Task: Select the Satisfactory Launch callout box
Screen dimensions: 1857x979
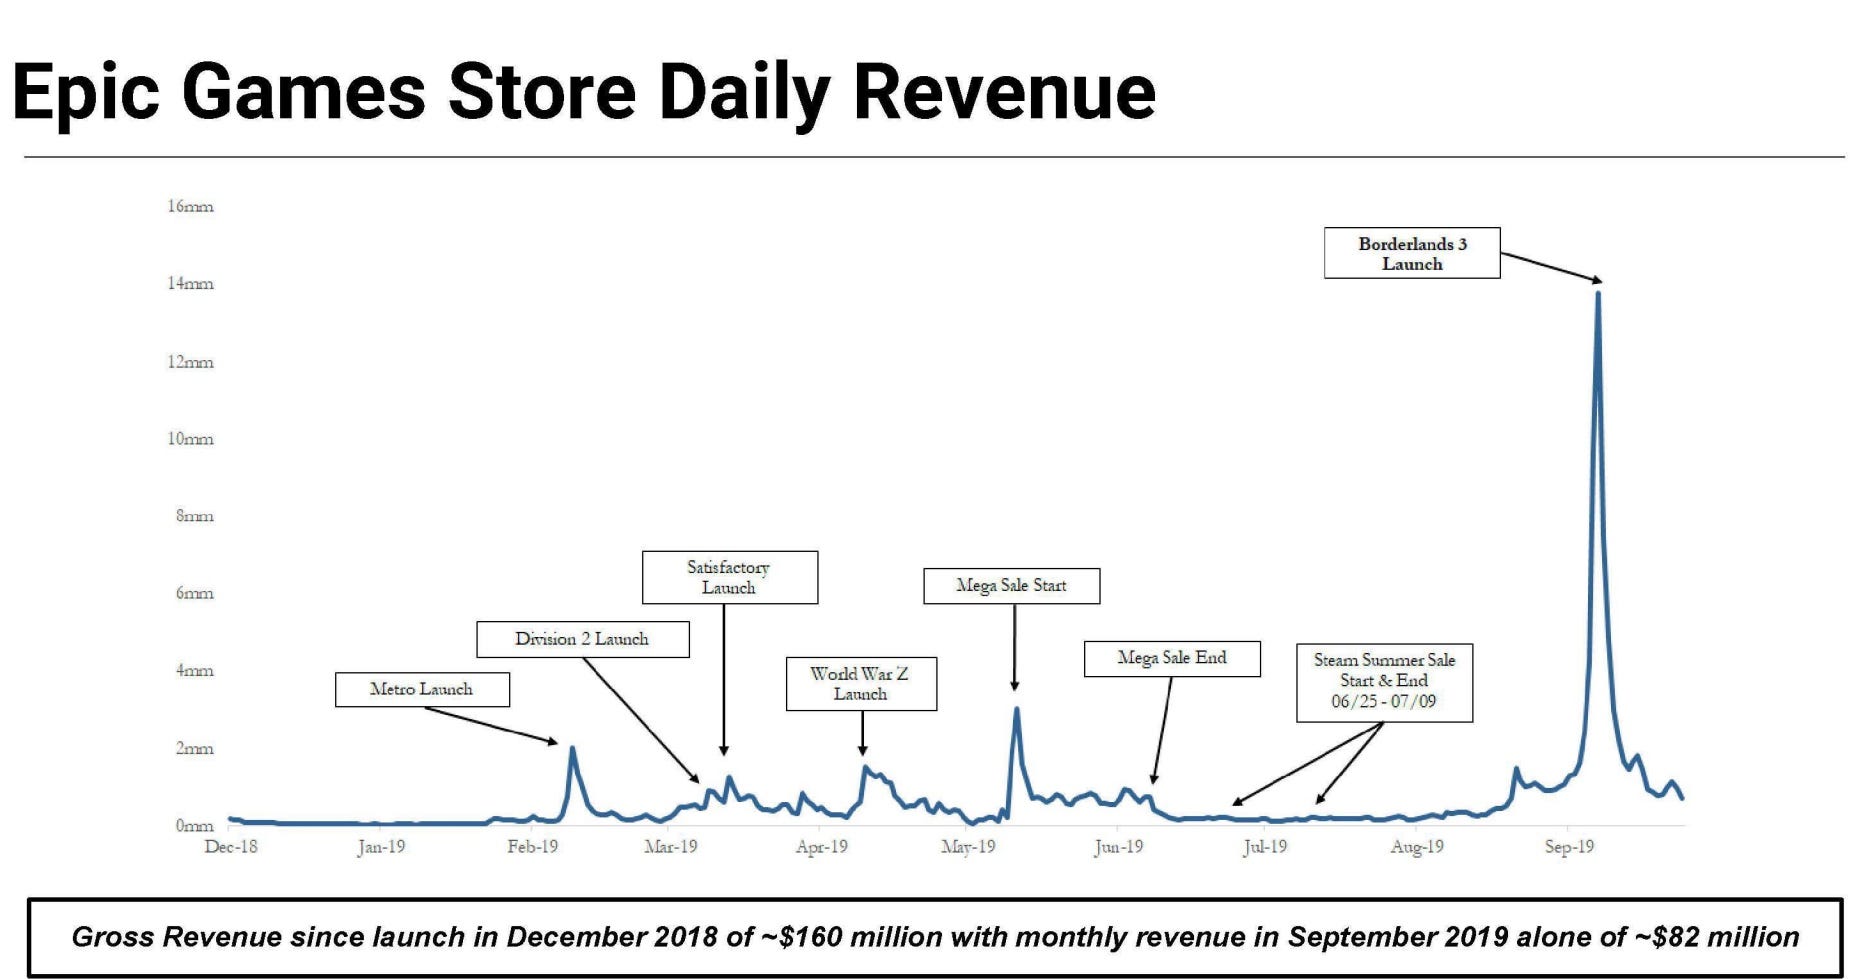Action: pyautogui.click(x=729, y=576)
